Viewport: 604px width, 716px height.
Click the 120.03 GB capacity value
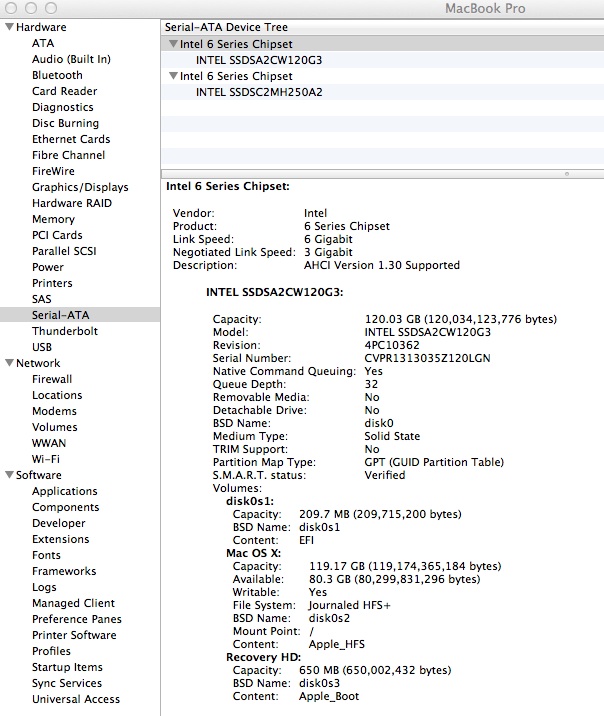coord(461,319)
